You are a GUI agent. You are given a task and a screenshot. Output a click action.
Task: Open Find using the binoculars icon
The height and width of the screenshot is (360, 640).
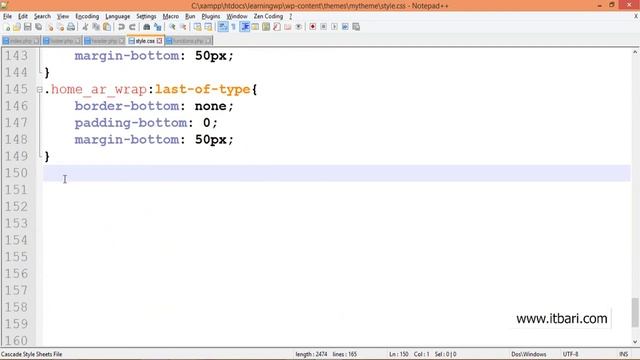[146, 27]
